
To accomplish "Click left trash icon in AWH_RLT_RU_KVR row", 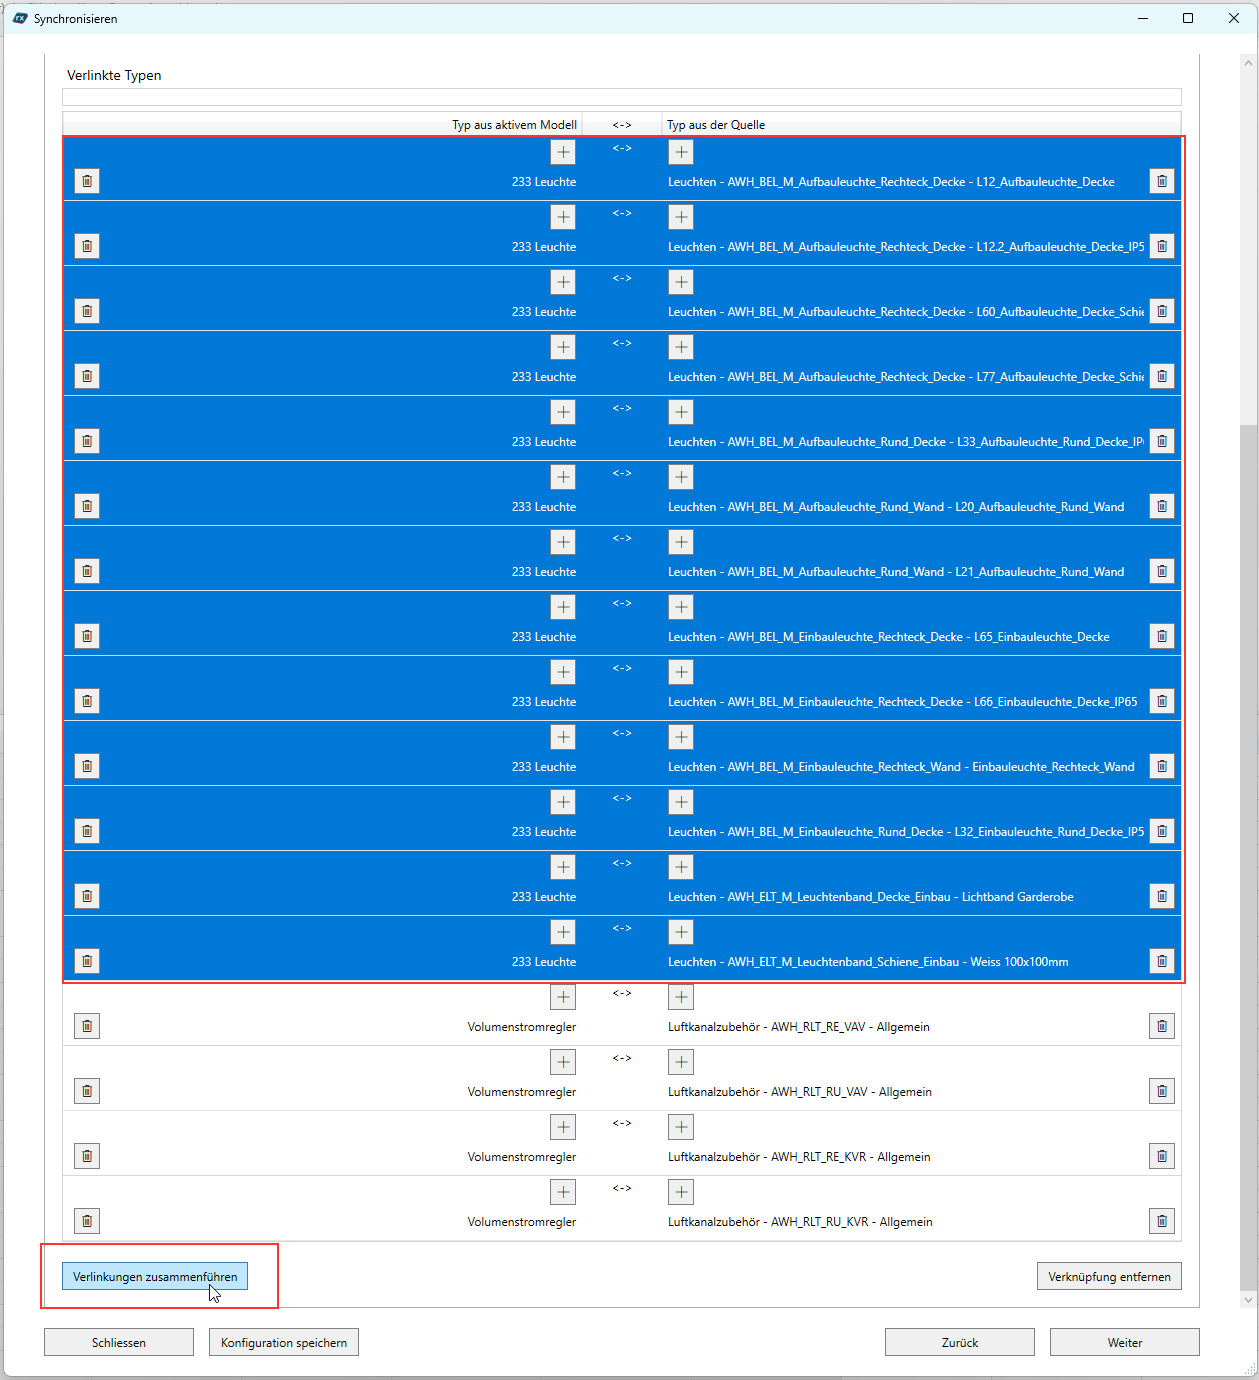I will point(87,1221).
